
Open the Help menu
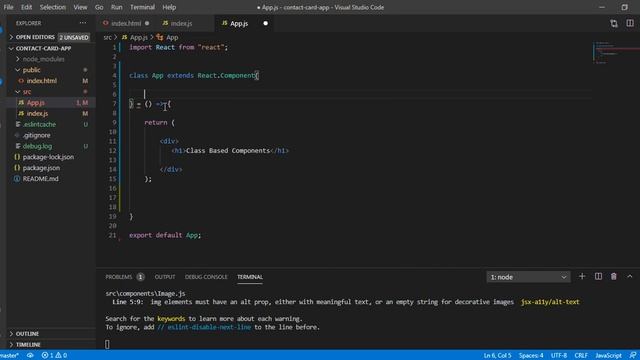click(169, 7)
